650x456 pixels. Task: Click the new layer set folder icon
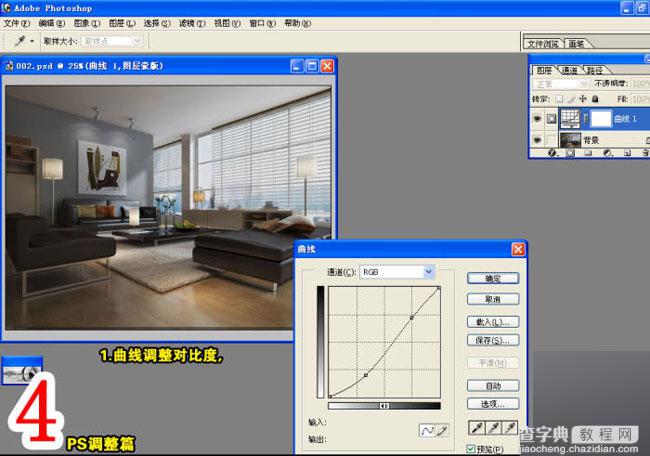[x=588, y=153]
